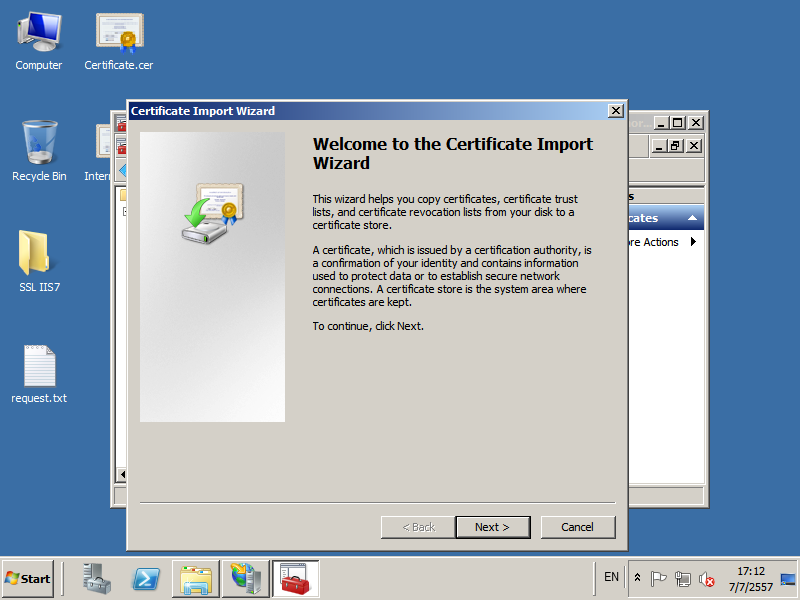Show hidden notification area icons
The height and width of the screenshot is (600, 800).
(x=638, y=578)
